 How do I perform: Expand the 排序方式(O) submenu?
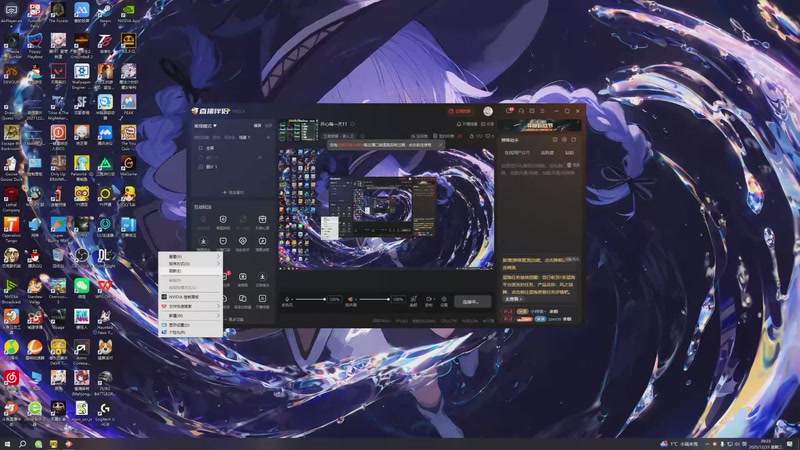(x=190, y=264)
